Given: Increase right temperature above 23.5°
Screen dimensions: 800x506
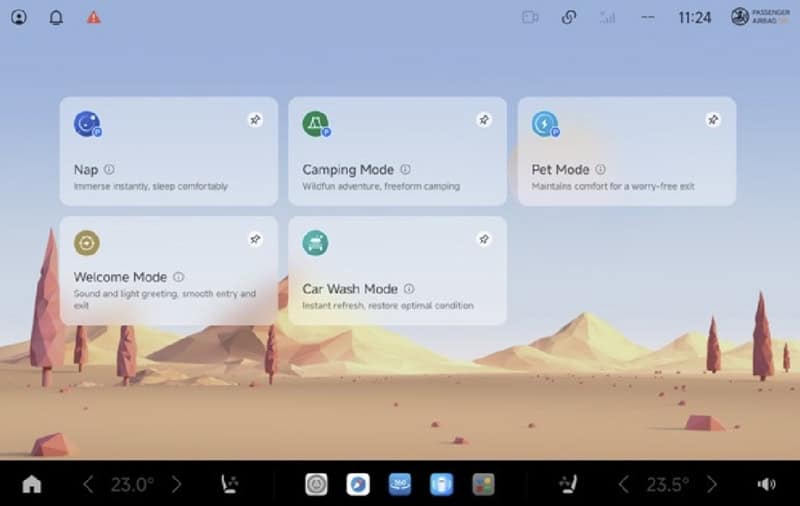Looking at the screenshot, I should [x=712, y=484].
